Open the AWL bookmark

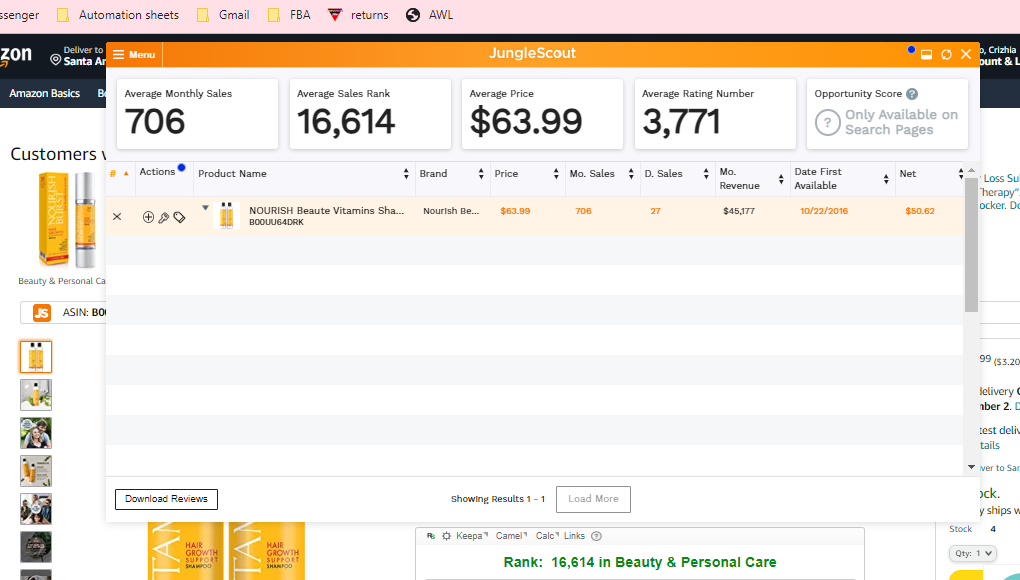[x=429, y=15]
